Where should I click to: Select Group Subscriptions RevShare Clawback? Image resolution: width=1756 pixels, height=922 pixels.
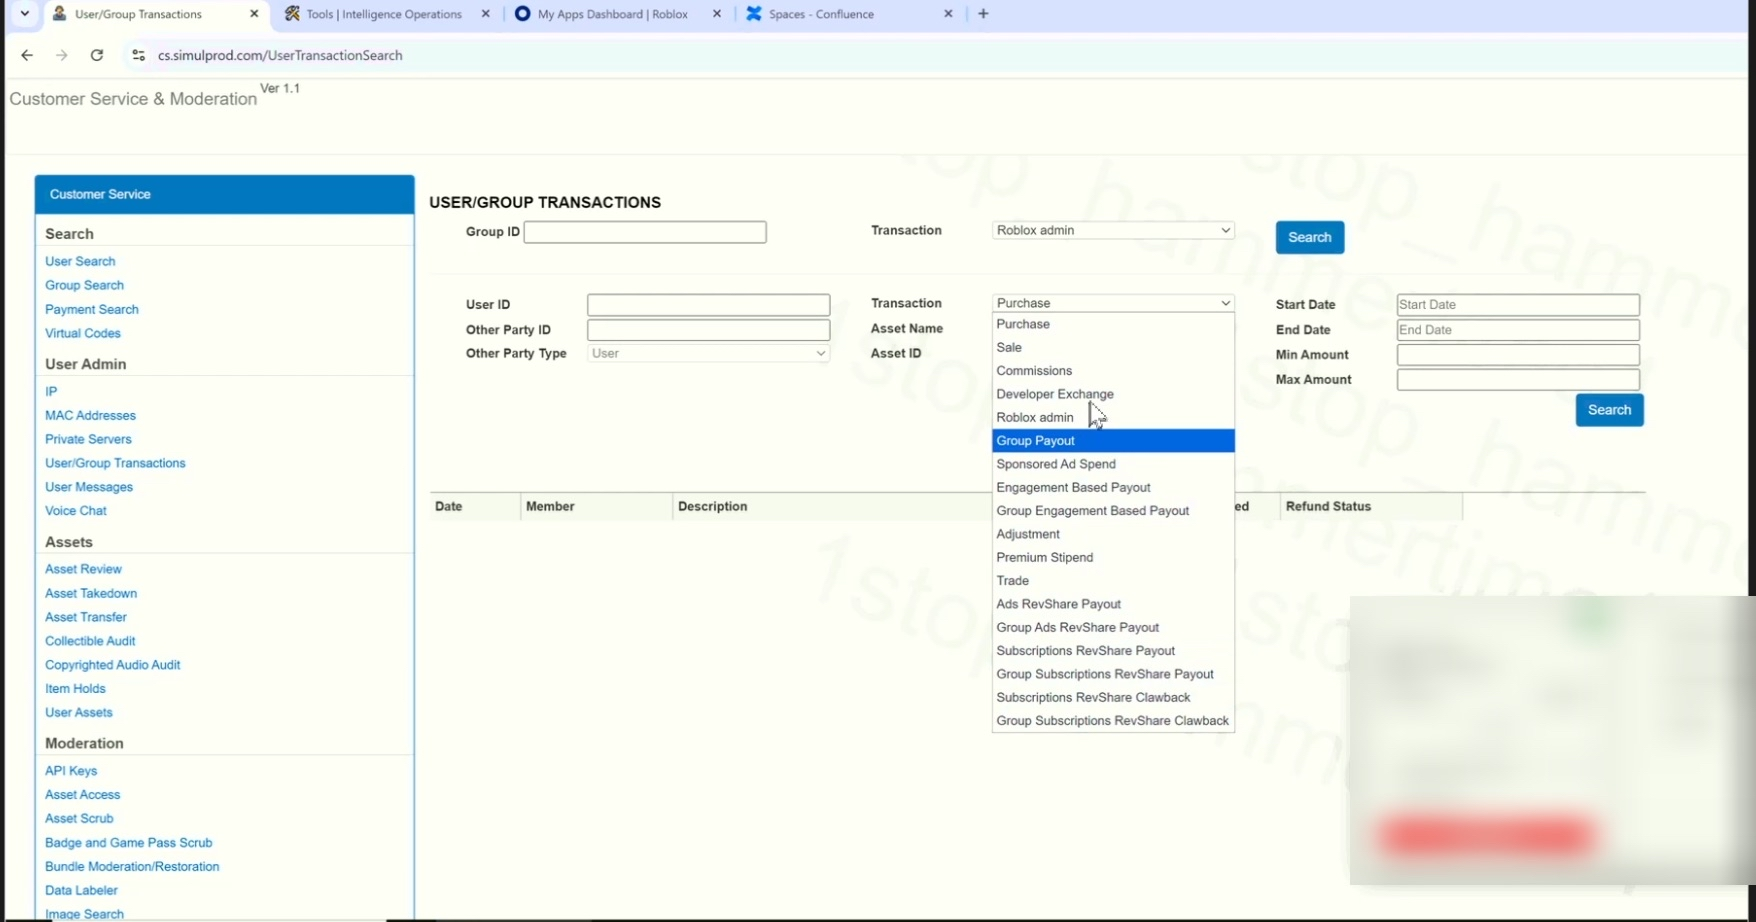(1113, 721)
